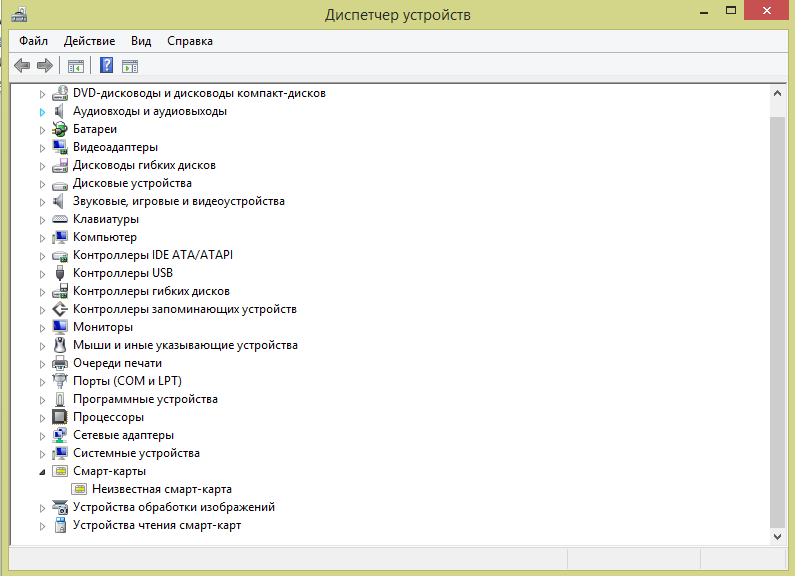Toggle the console tree pane toolbar icon

click(76, 66)
